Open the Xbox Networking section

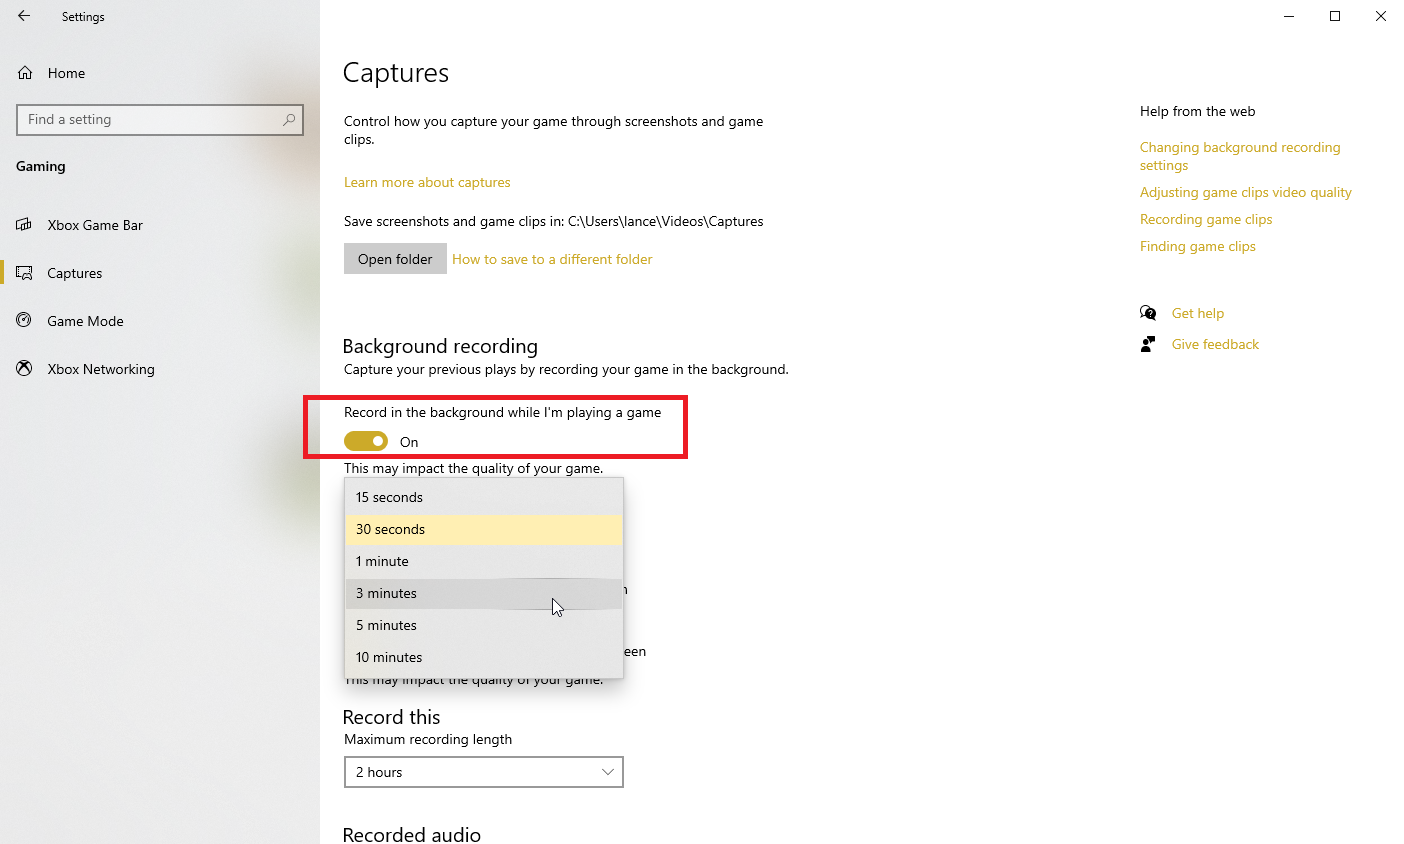(101, 369)
